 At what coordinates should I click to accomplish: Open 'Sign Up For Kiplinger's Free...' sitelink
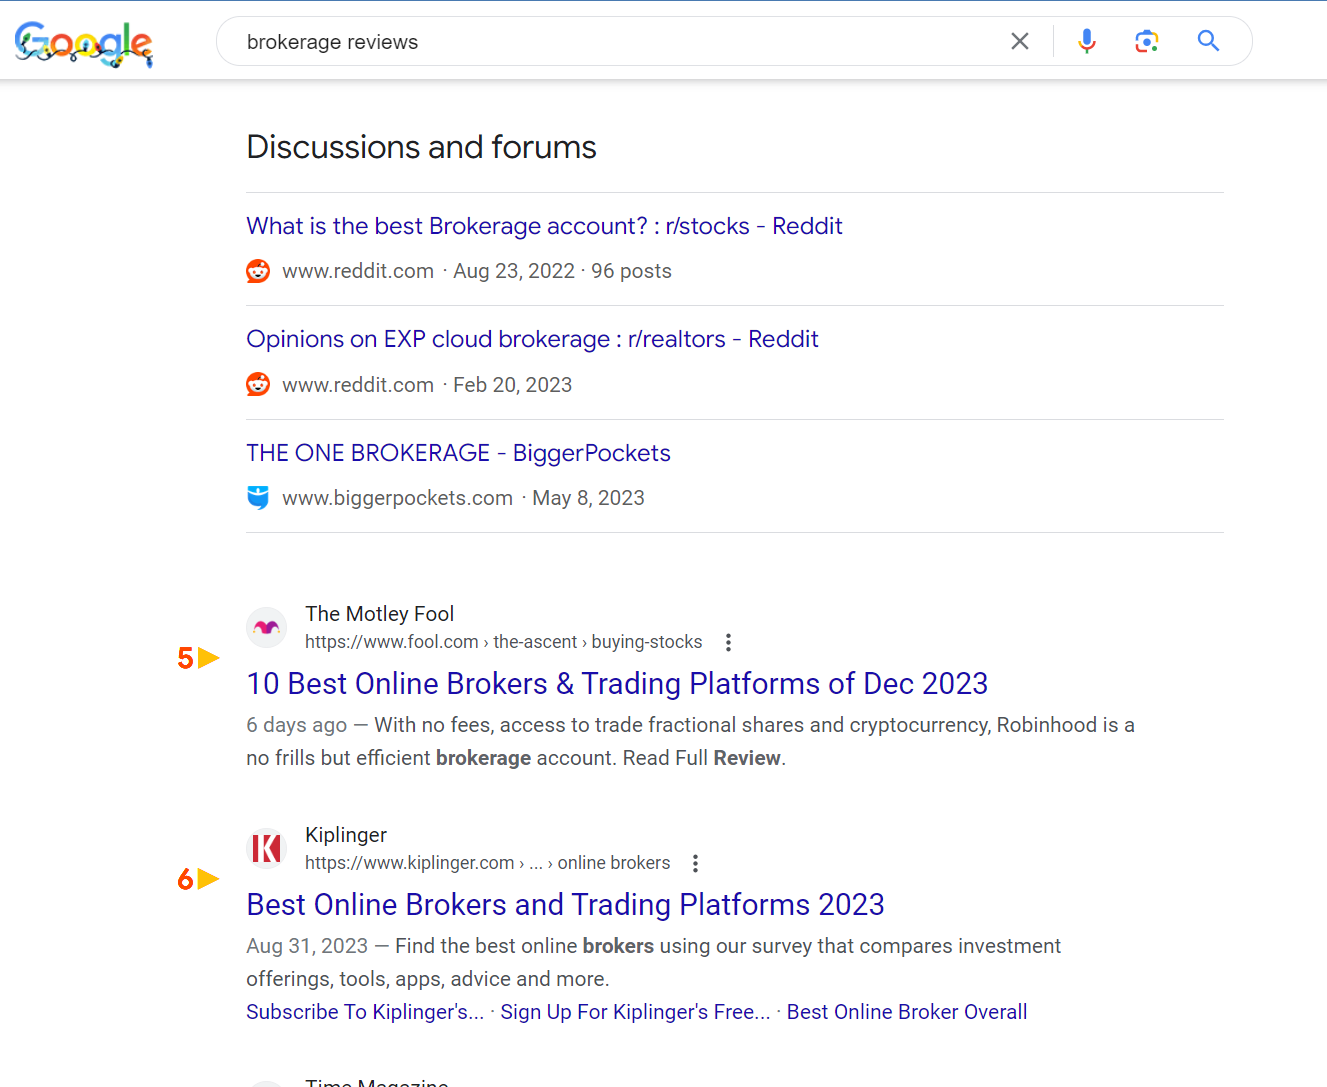pyautogui.click(x=635, y=1012)
